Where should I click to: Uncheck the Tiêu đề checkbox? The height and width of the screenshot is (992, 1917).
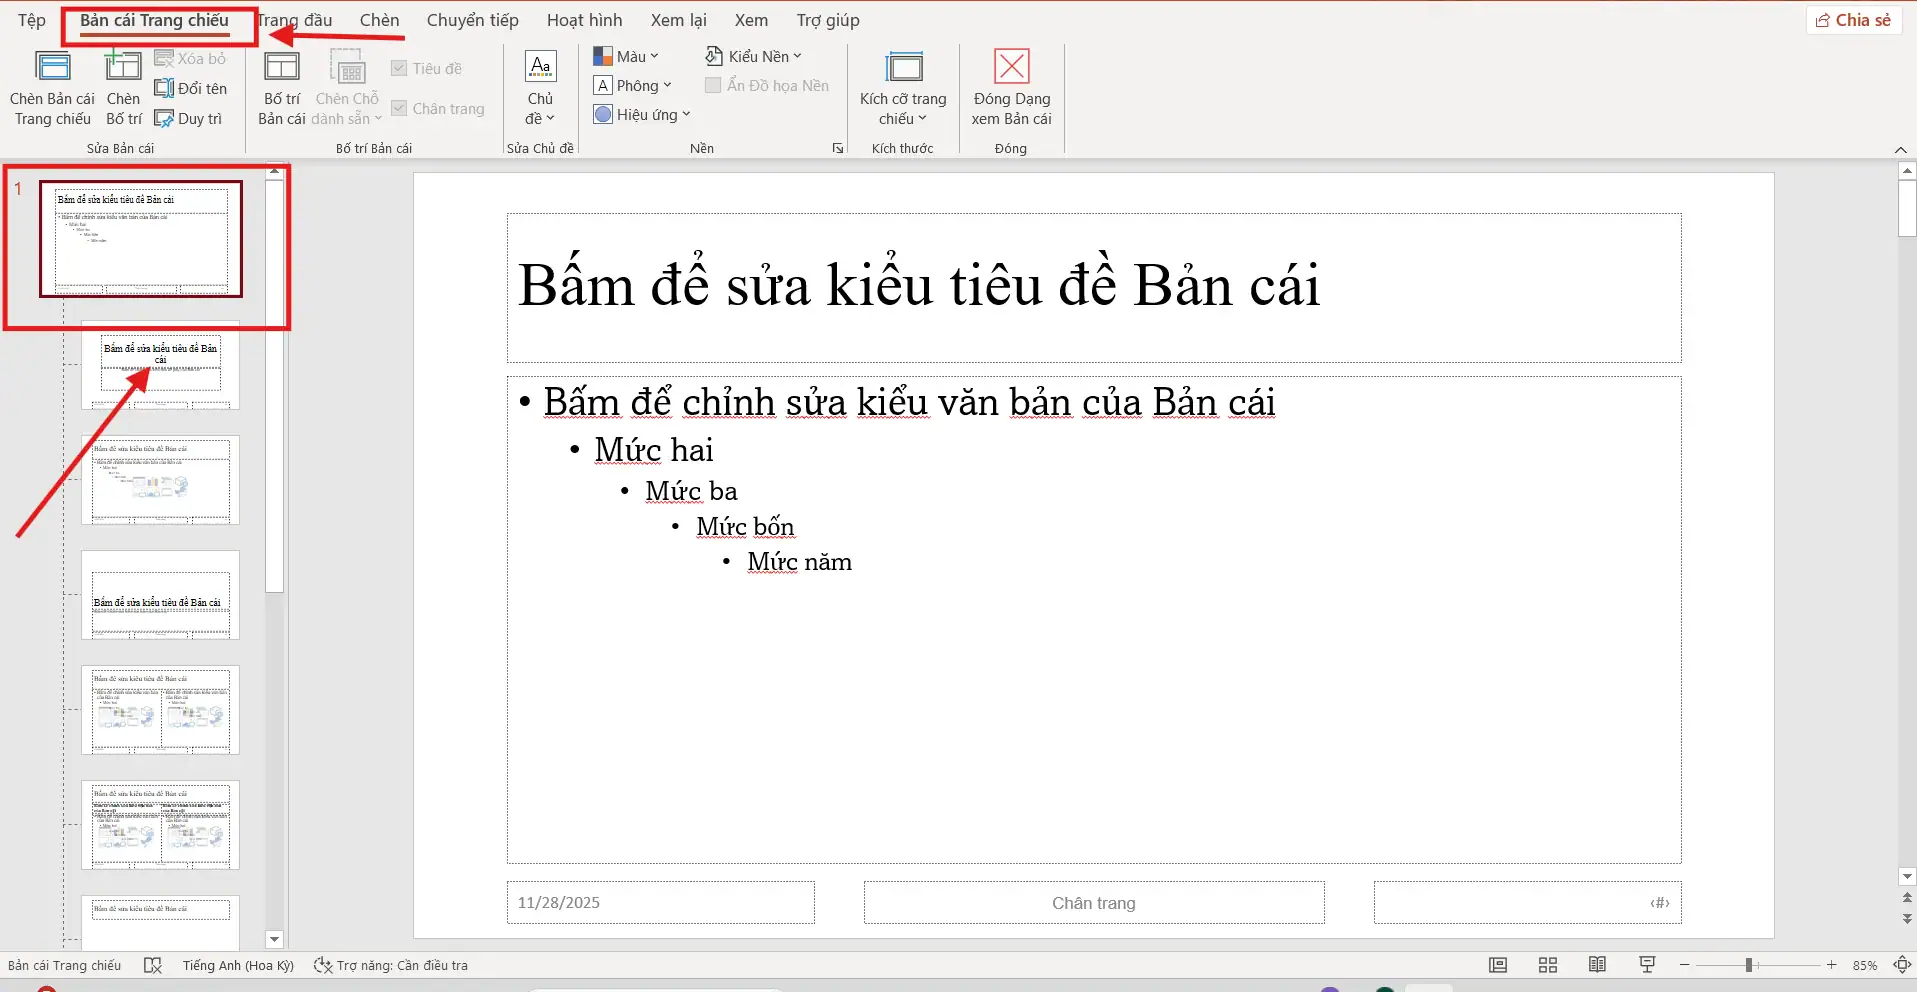(398, 68)
